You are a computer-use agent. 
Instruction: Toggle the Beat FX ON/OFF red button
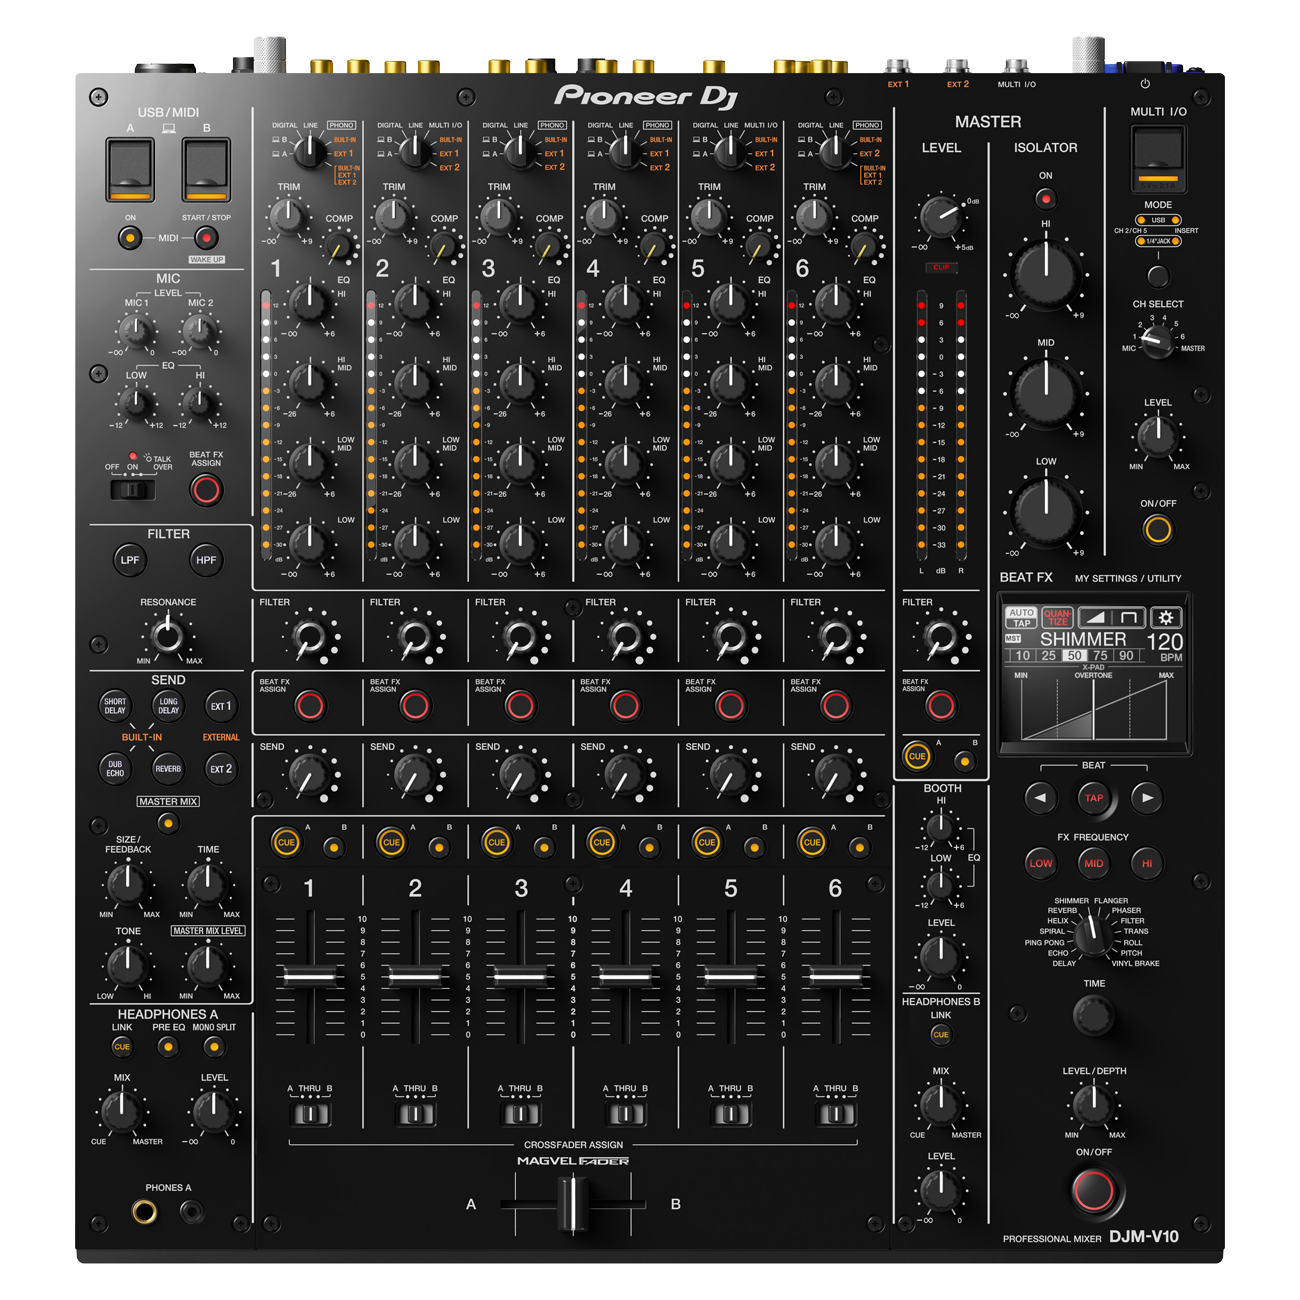(x=1093, y=1190)
